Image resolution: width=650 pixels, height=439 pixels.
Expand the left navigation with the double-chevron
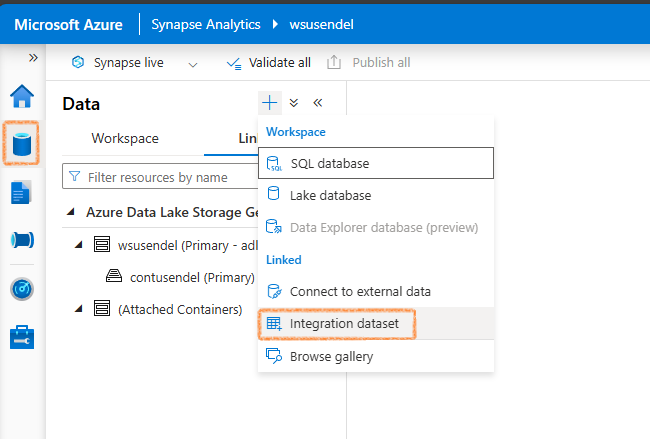(x=33, y=58)
